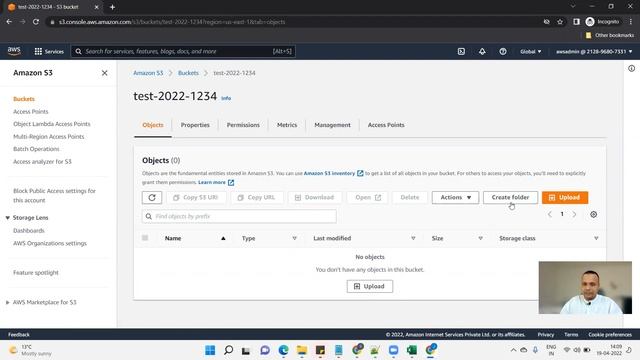Viewport: 640px width, 360px height.
Task: Click the browser address bar
Action: [294, 22]
